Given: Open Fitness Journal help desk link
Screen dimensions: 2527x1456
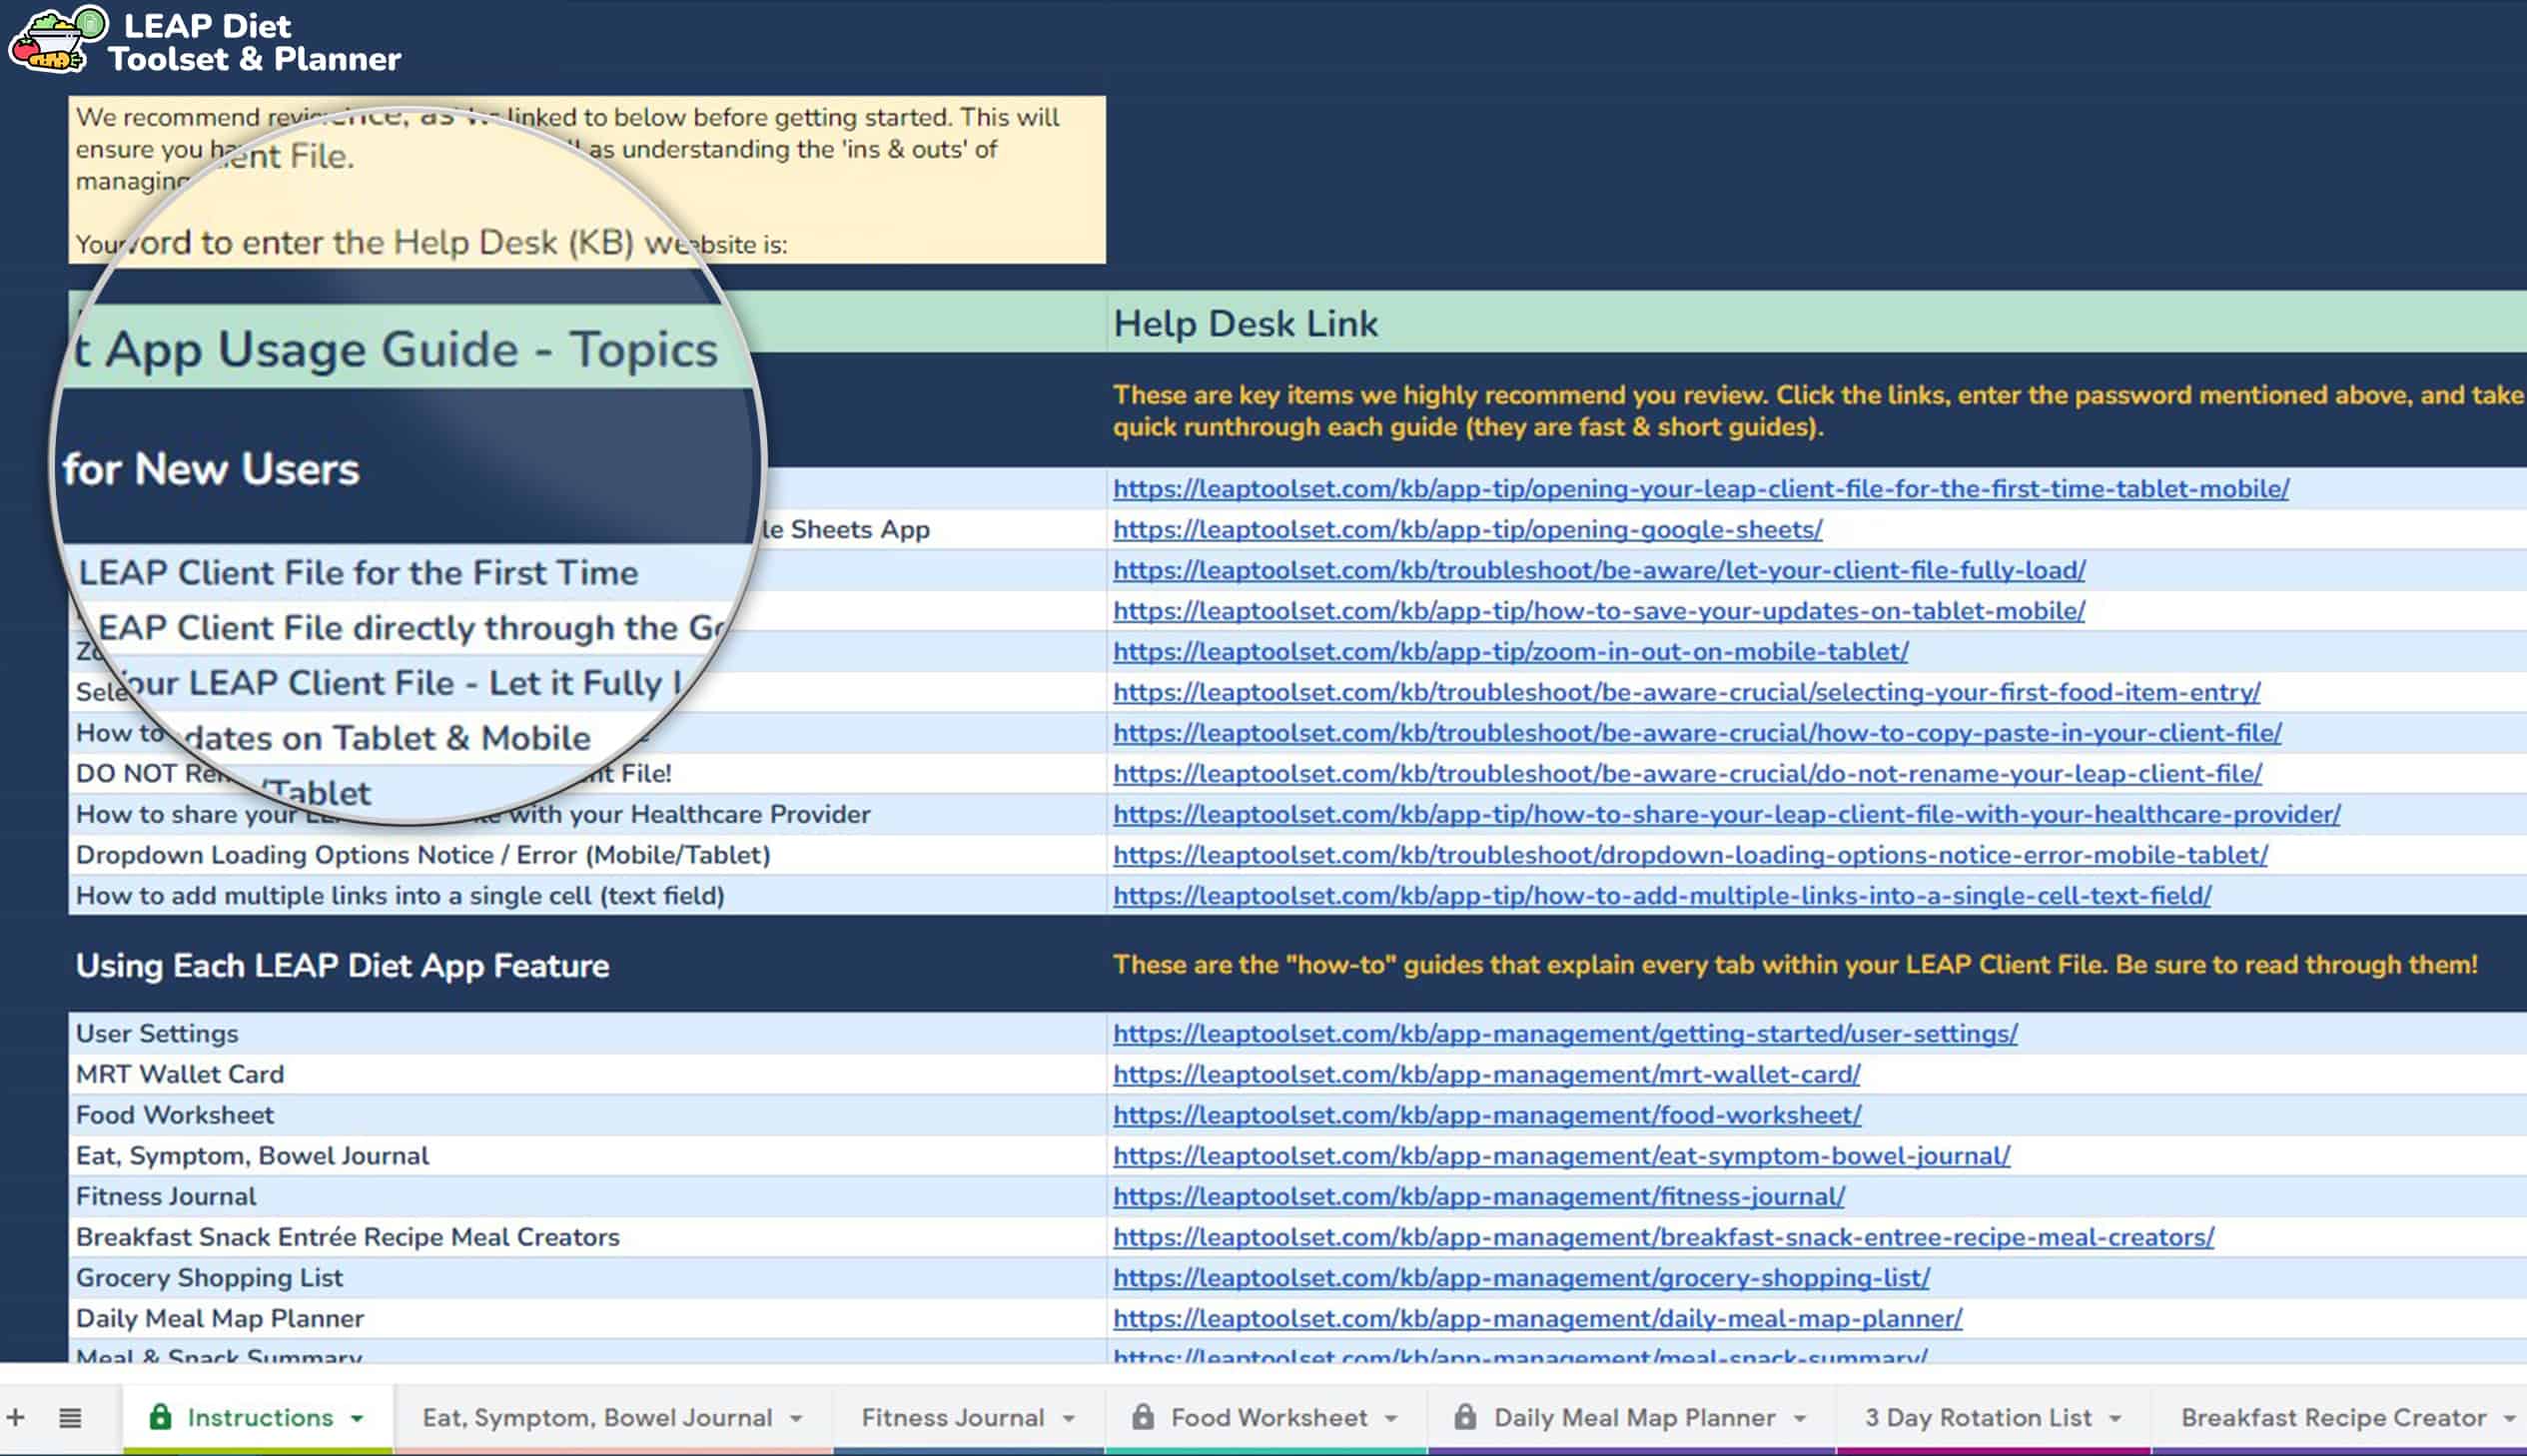Looking at the screenshot, I should coord(1478,1195).
